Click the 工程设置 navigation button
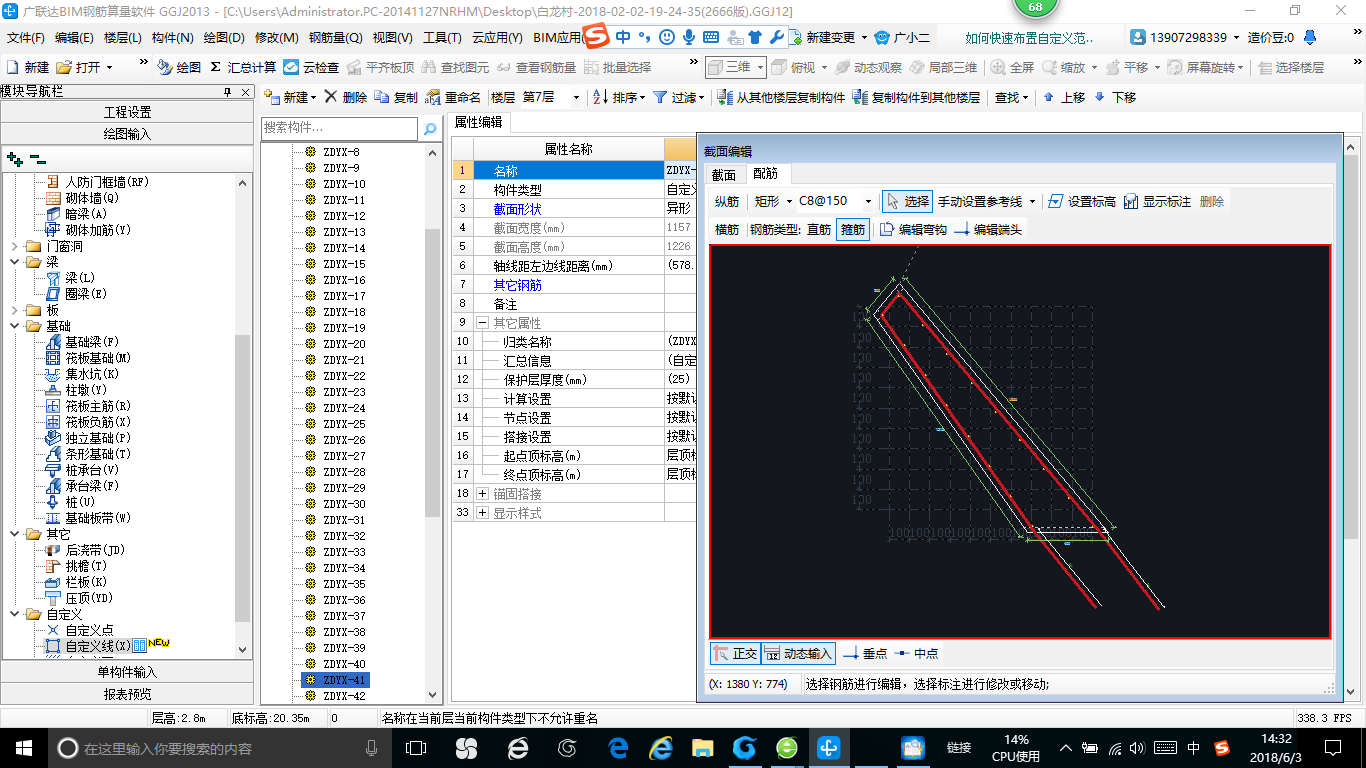The width and height of the screenshot is (1366, 768). pos(127,112)
